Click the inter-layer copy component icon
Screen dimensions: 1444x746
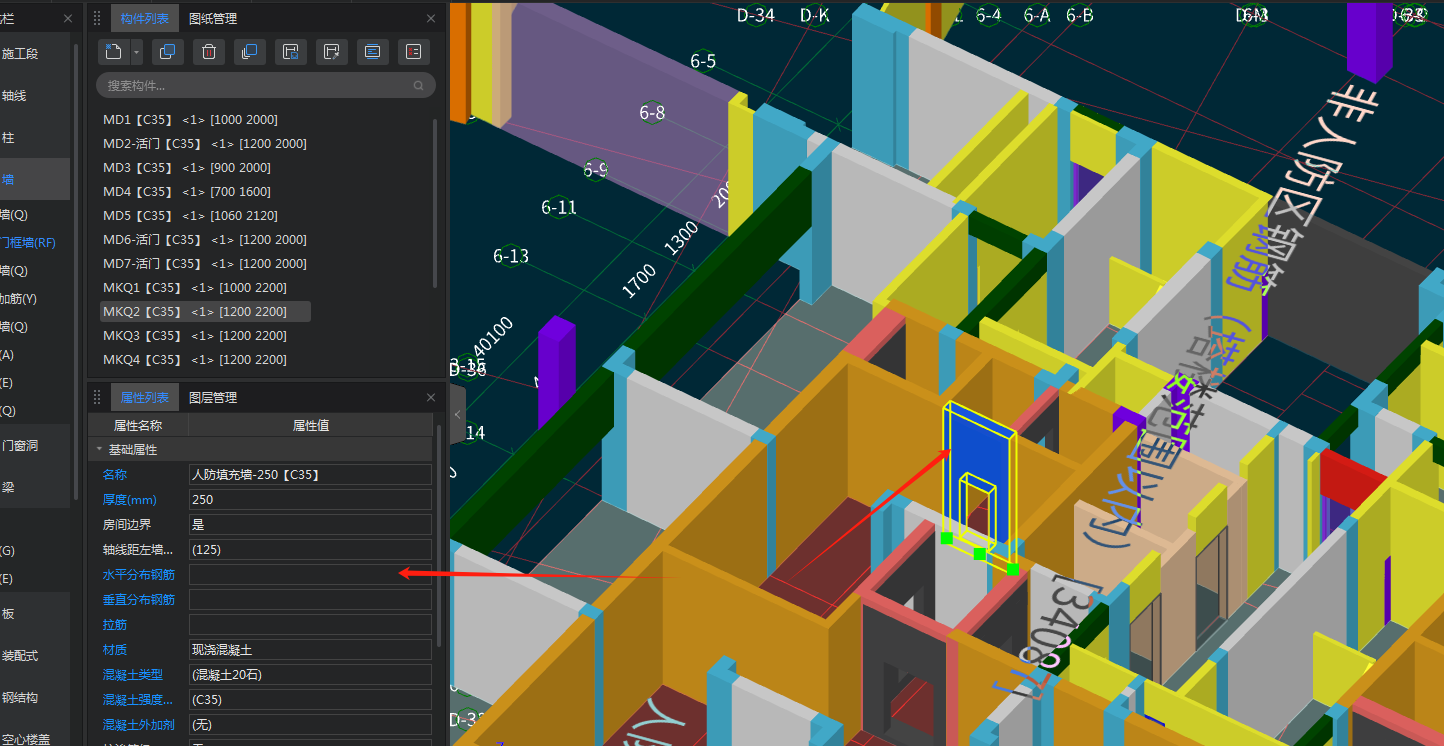(x=249, y=51)
